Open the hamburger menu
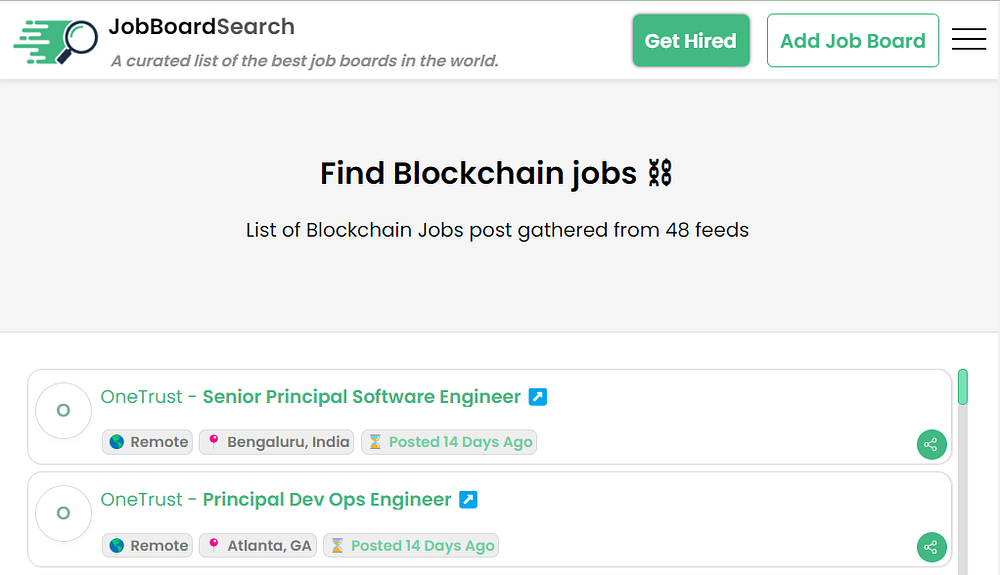Screen dimensions: 1000x575 968,40
